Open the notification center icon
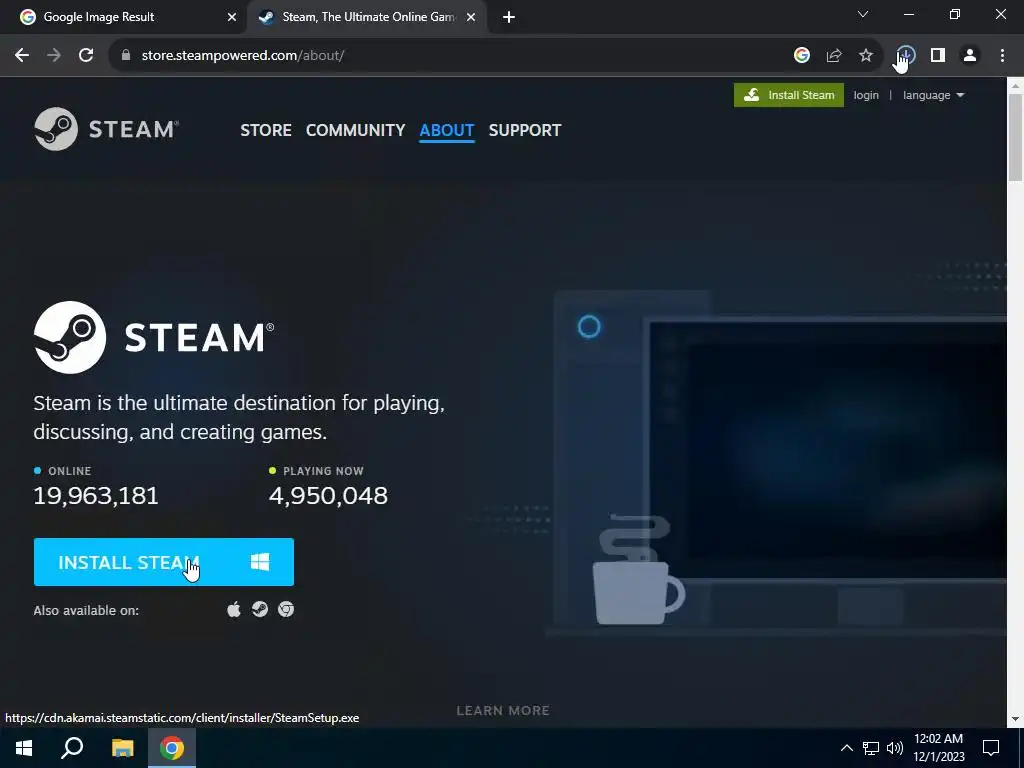 click(991, 748)
